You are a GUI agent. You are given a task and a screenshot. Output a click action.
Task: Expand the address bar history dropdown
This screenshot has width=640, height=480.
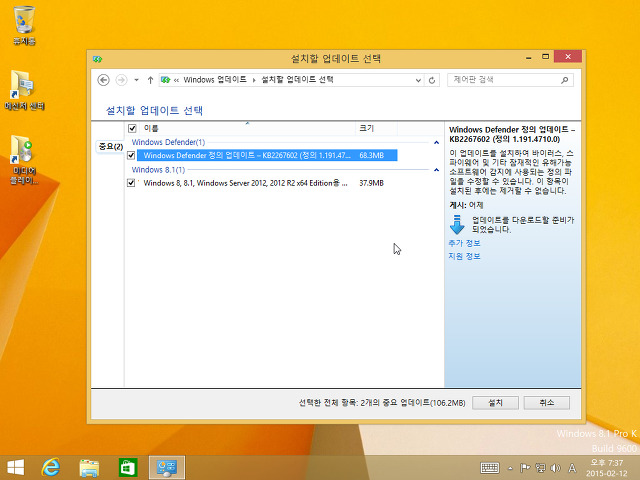418,80
